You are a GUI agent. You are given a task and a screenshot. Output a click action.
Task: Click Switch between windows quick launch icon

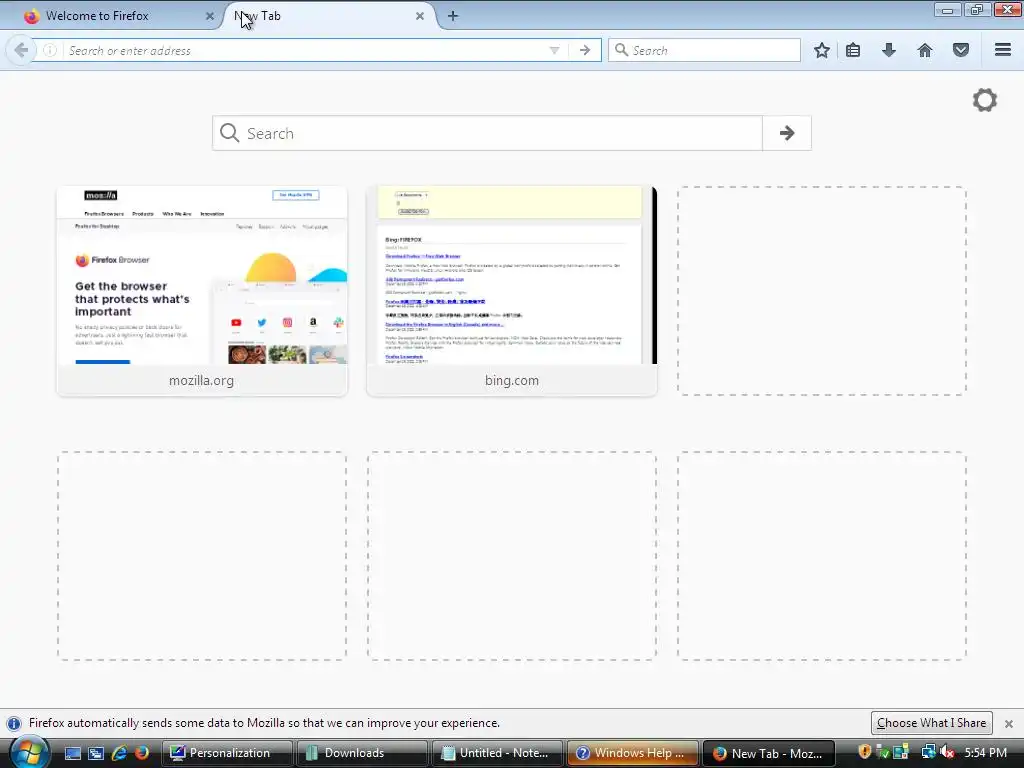tap(96, 754)
